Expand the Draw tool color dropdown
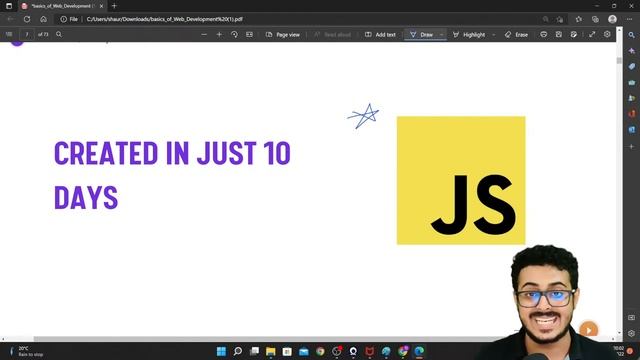The width and height of the screenshot is (640, 360). (442, 35)
